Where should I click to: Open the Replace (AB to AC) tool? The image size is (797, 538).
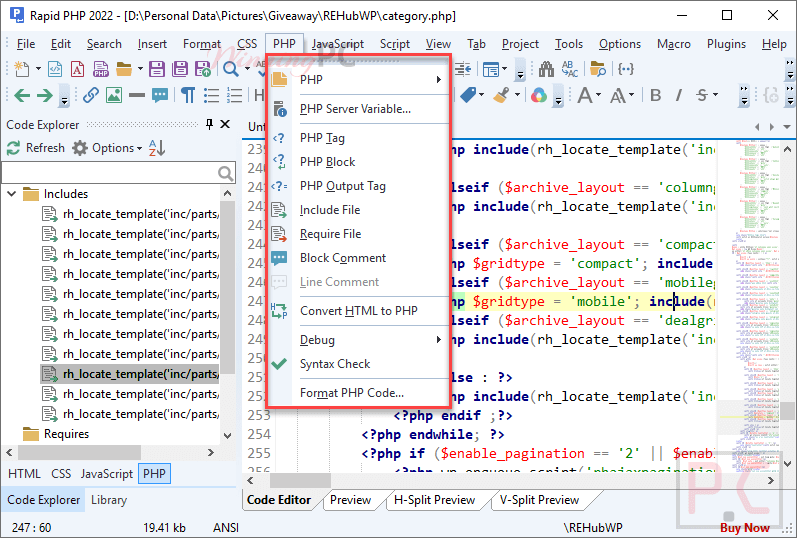570,69
